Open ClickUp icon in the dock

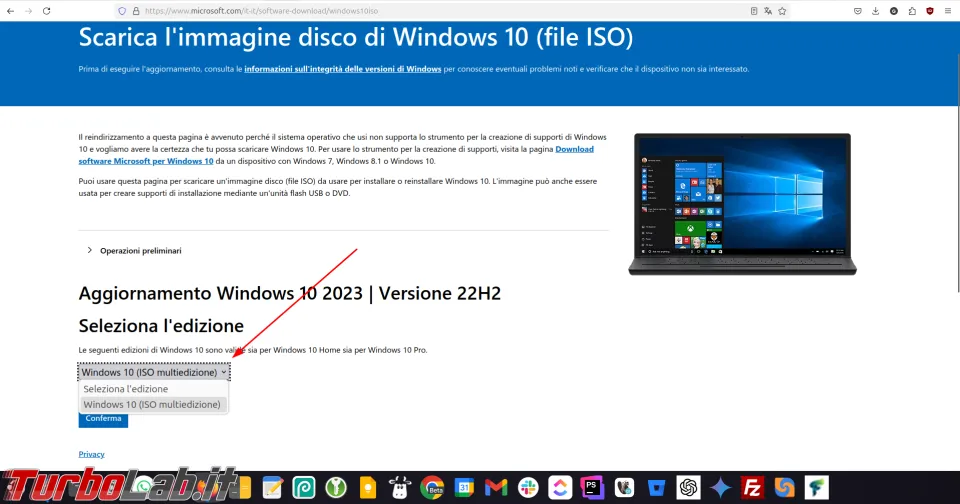[x=560, y=487]
